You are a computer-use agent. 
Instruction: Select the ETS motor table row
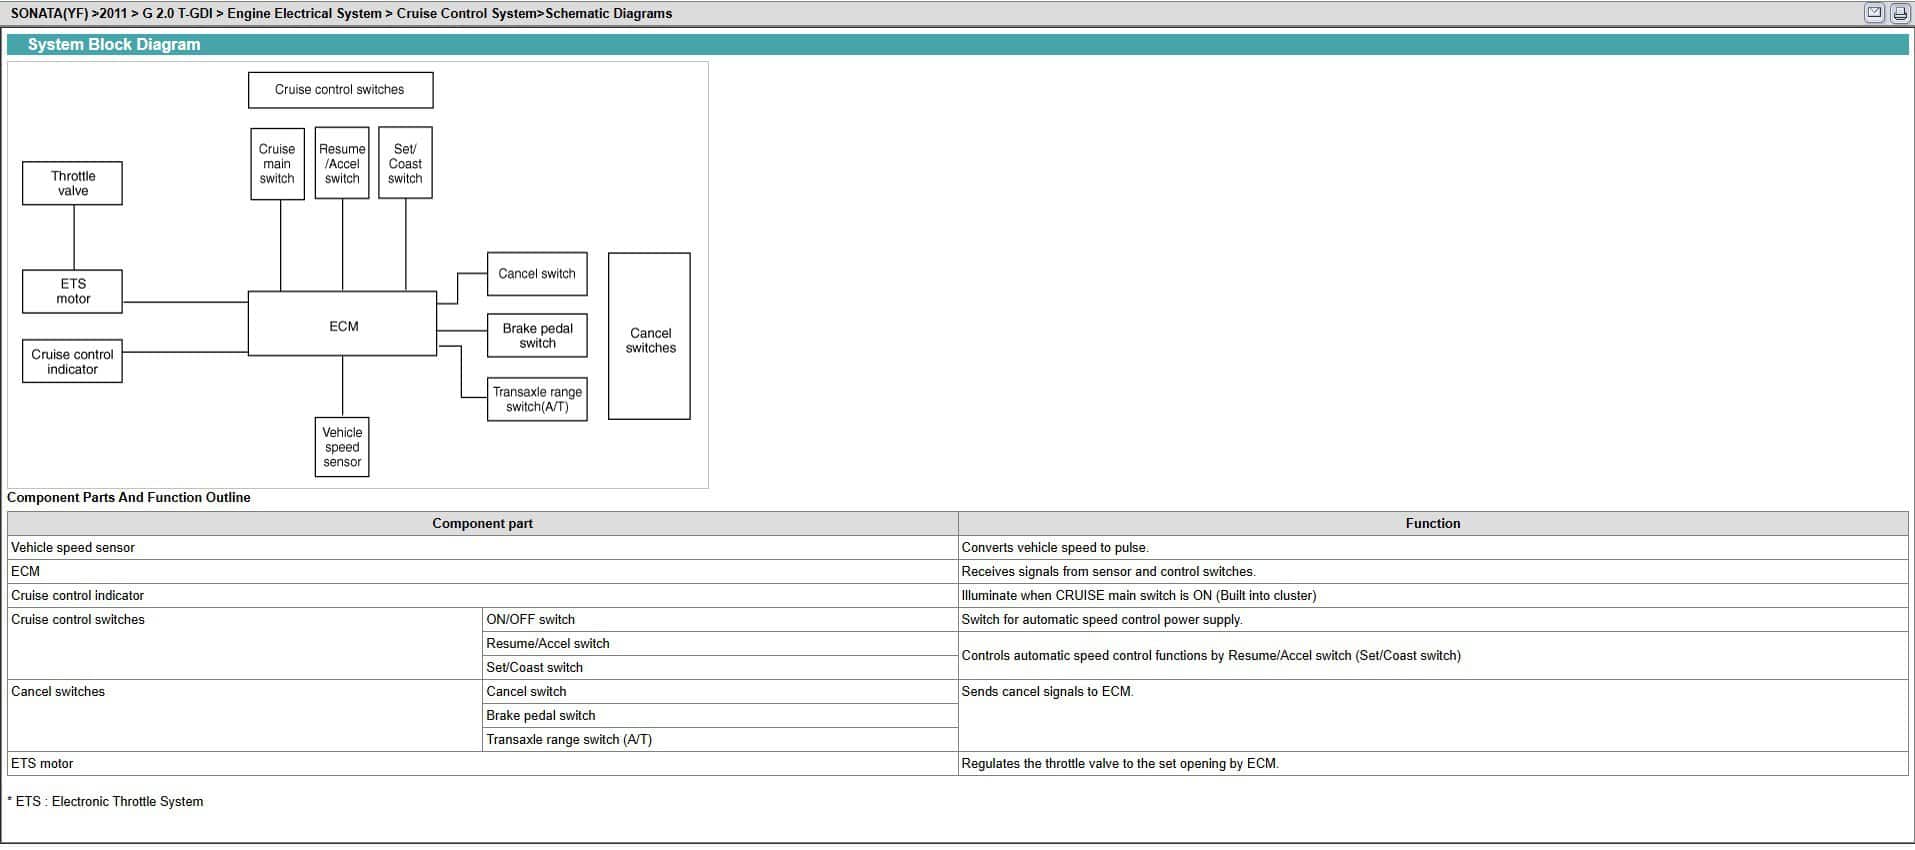[x=42, y=763]
